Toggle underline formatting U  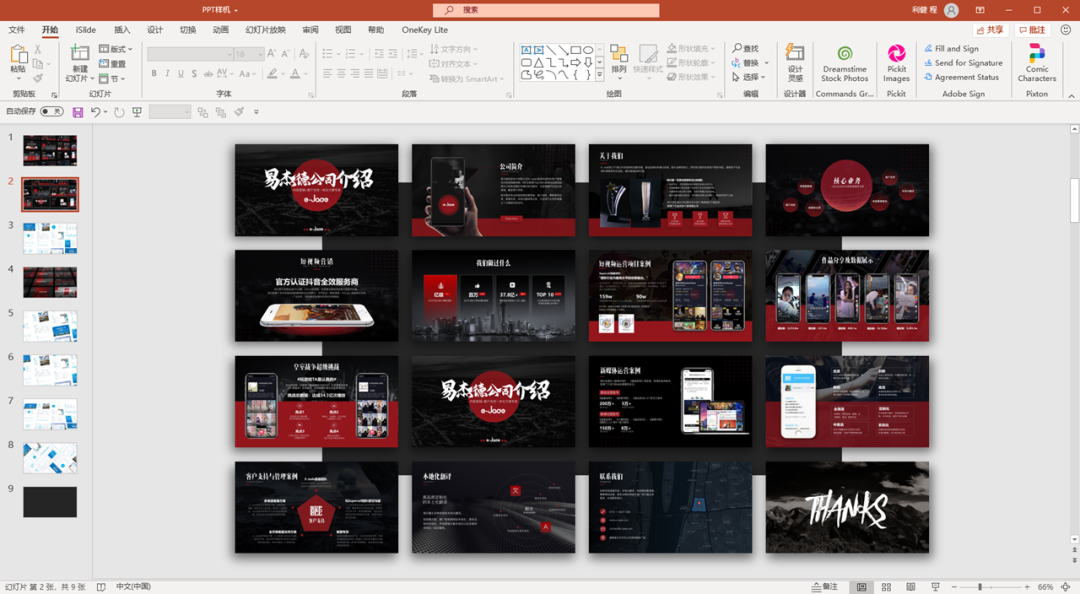pos(181,73)
